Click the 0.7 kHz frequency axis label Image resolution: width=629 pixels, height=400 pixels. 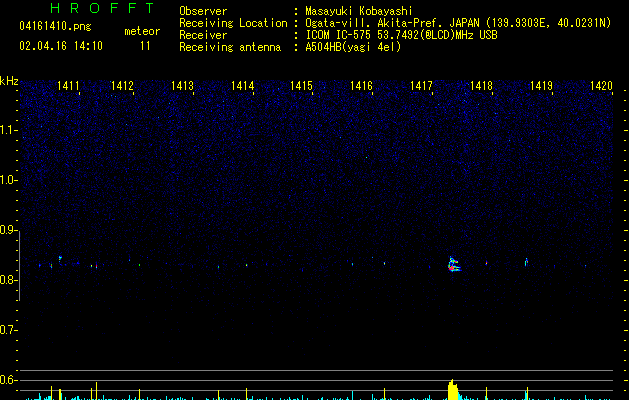(8, 330)
